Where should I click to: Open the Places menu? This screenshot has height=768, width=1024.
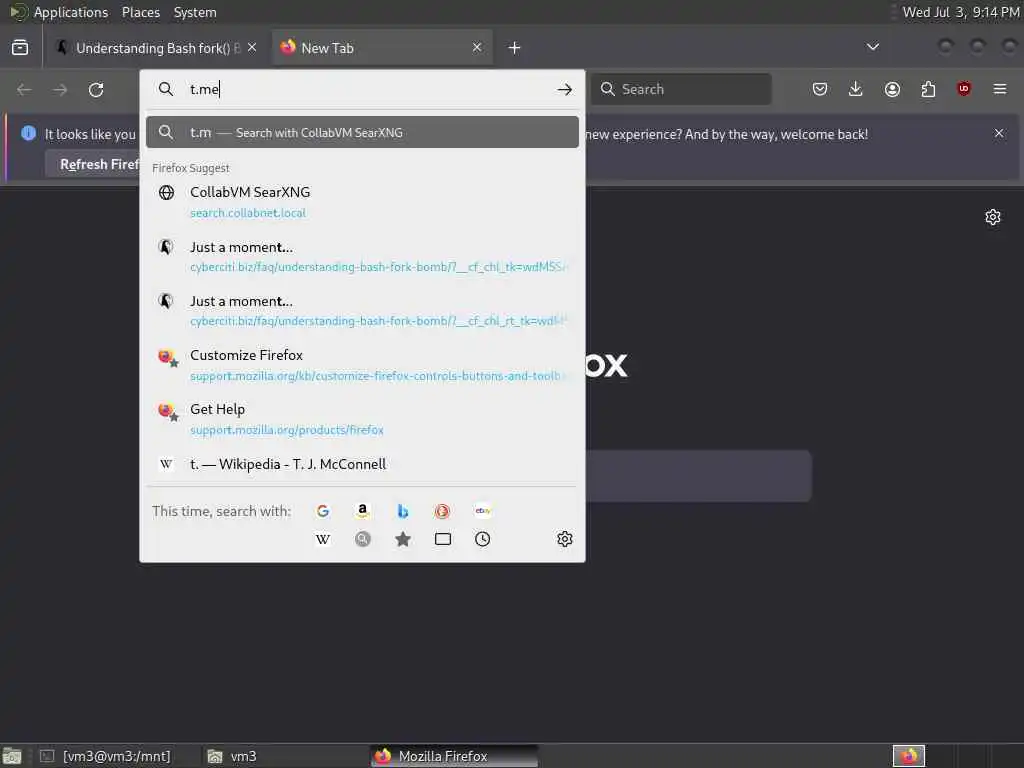pyautogui.click(x=140, y=12)
